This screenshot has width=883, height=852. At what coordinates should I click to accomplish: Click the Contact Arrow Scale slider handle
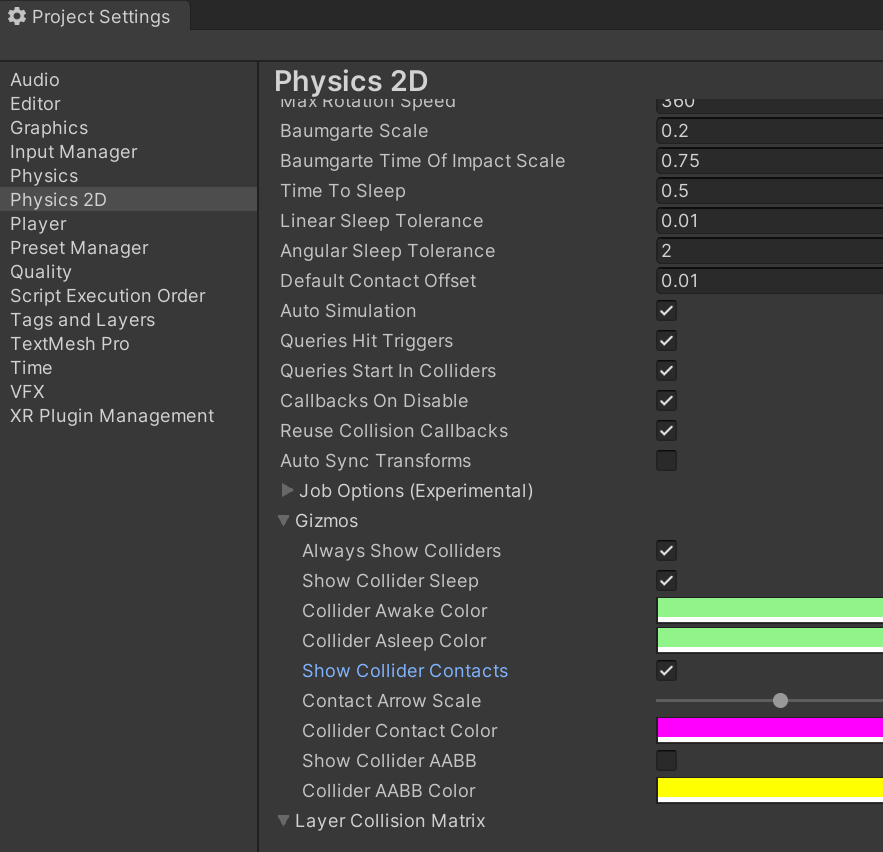[x=780, y=701]
